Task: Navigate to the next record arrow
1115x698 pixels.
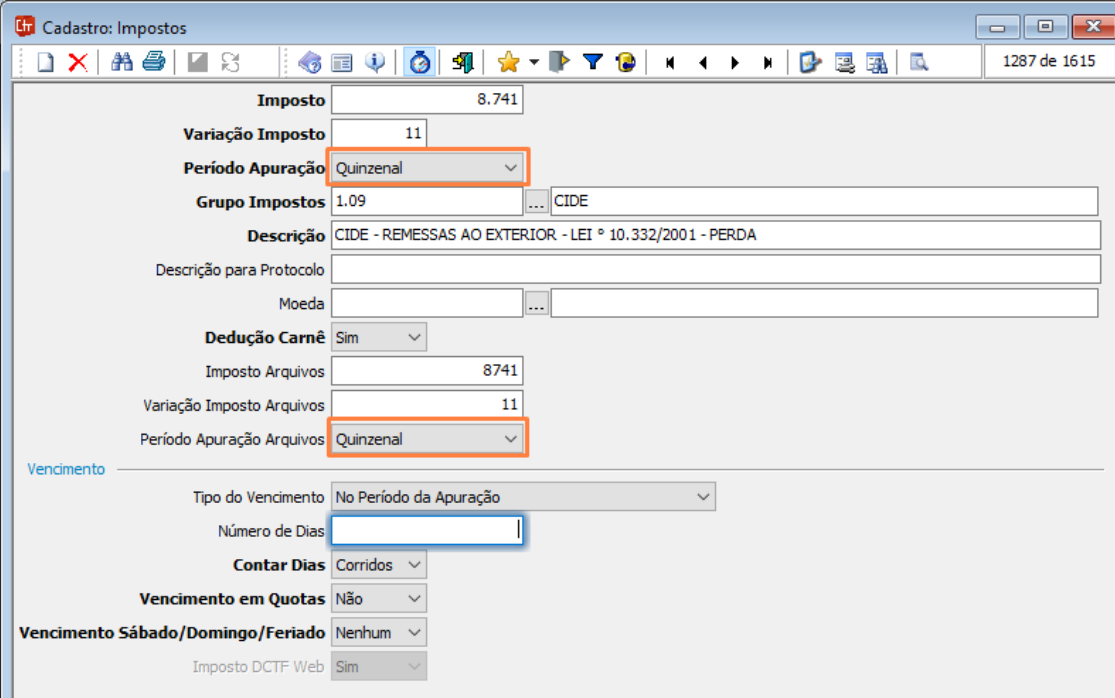Action: click(735, 63)
